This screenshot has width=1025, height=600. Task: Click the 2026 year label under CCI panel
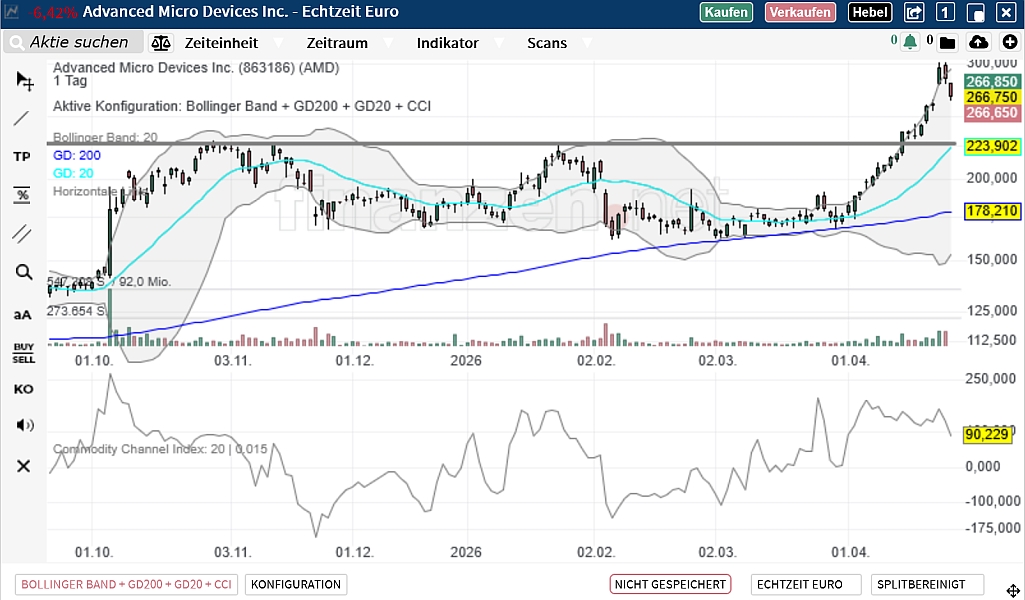(x=465, y=552)
